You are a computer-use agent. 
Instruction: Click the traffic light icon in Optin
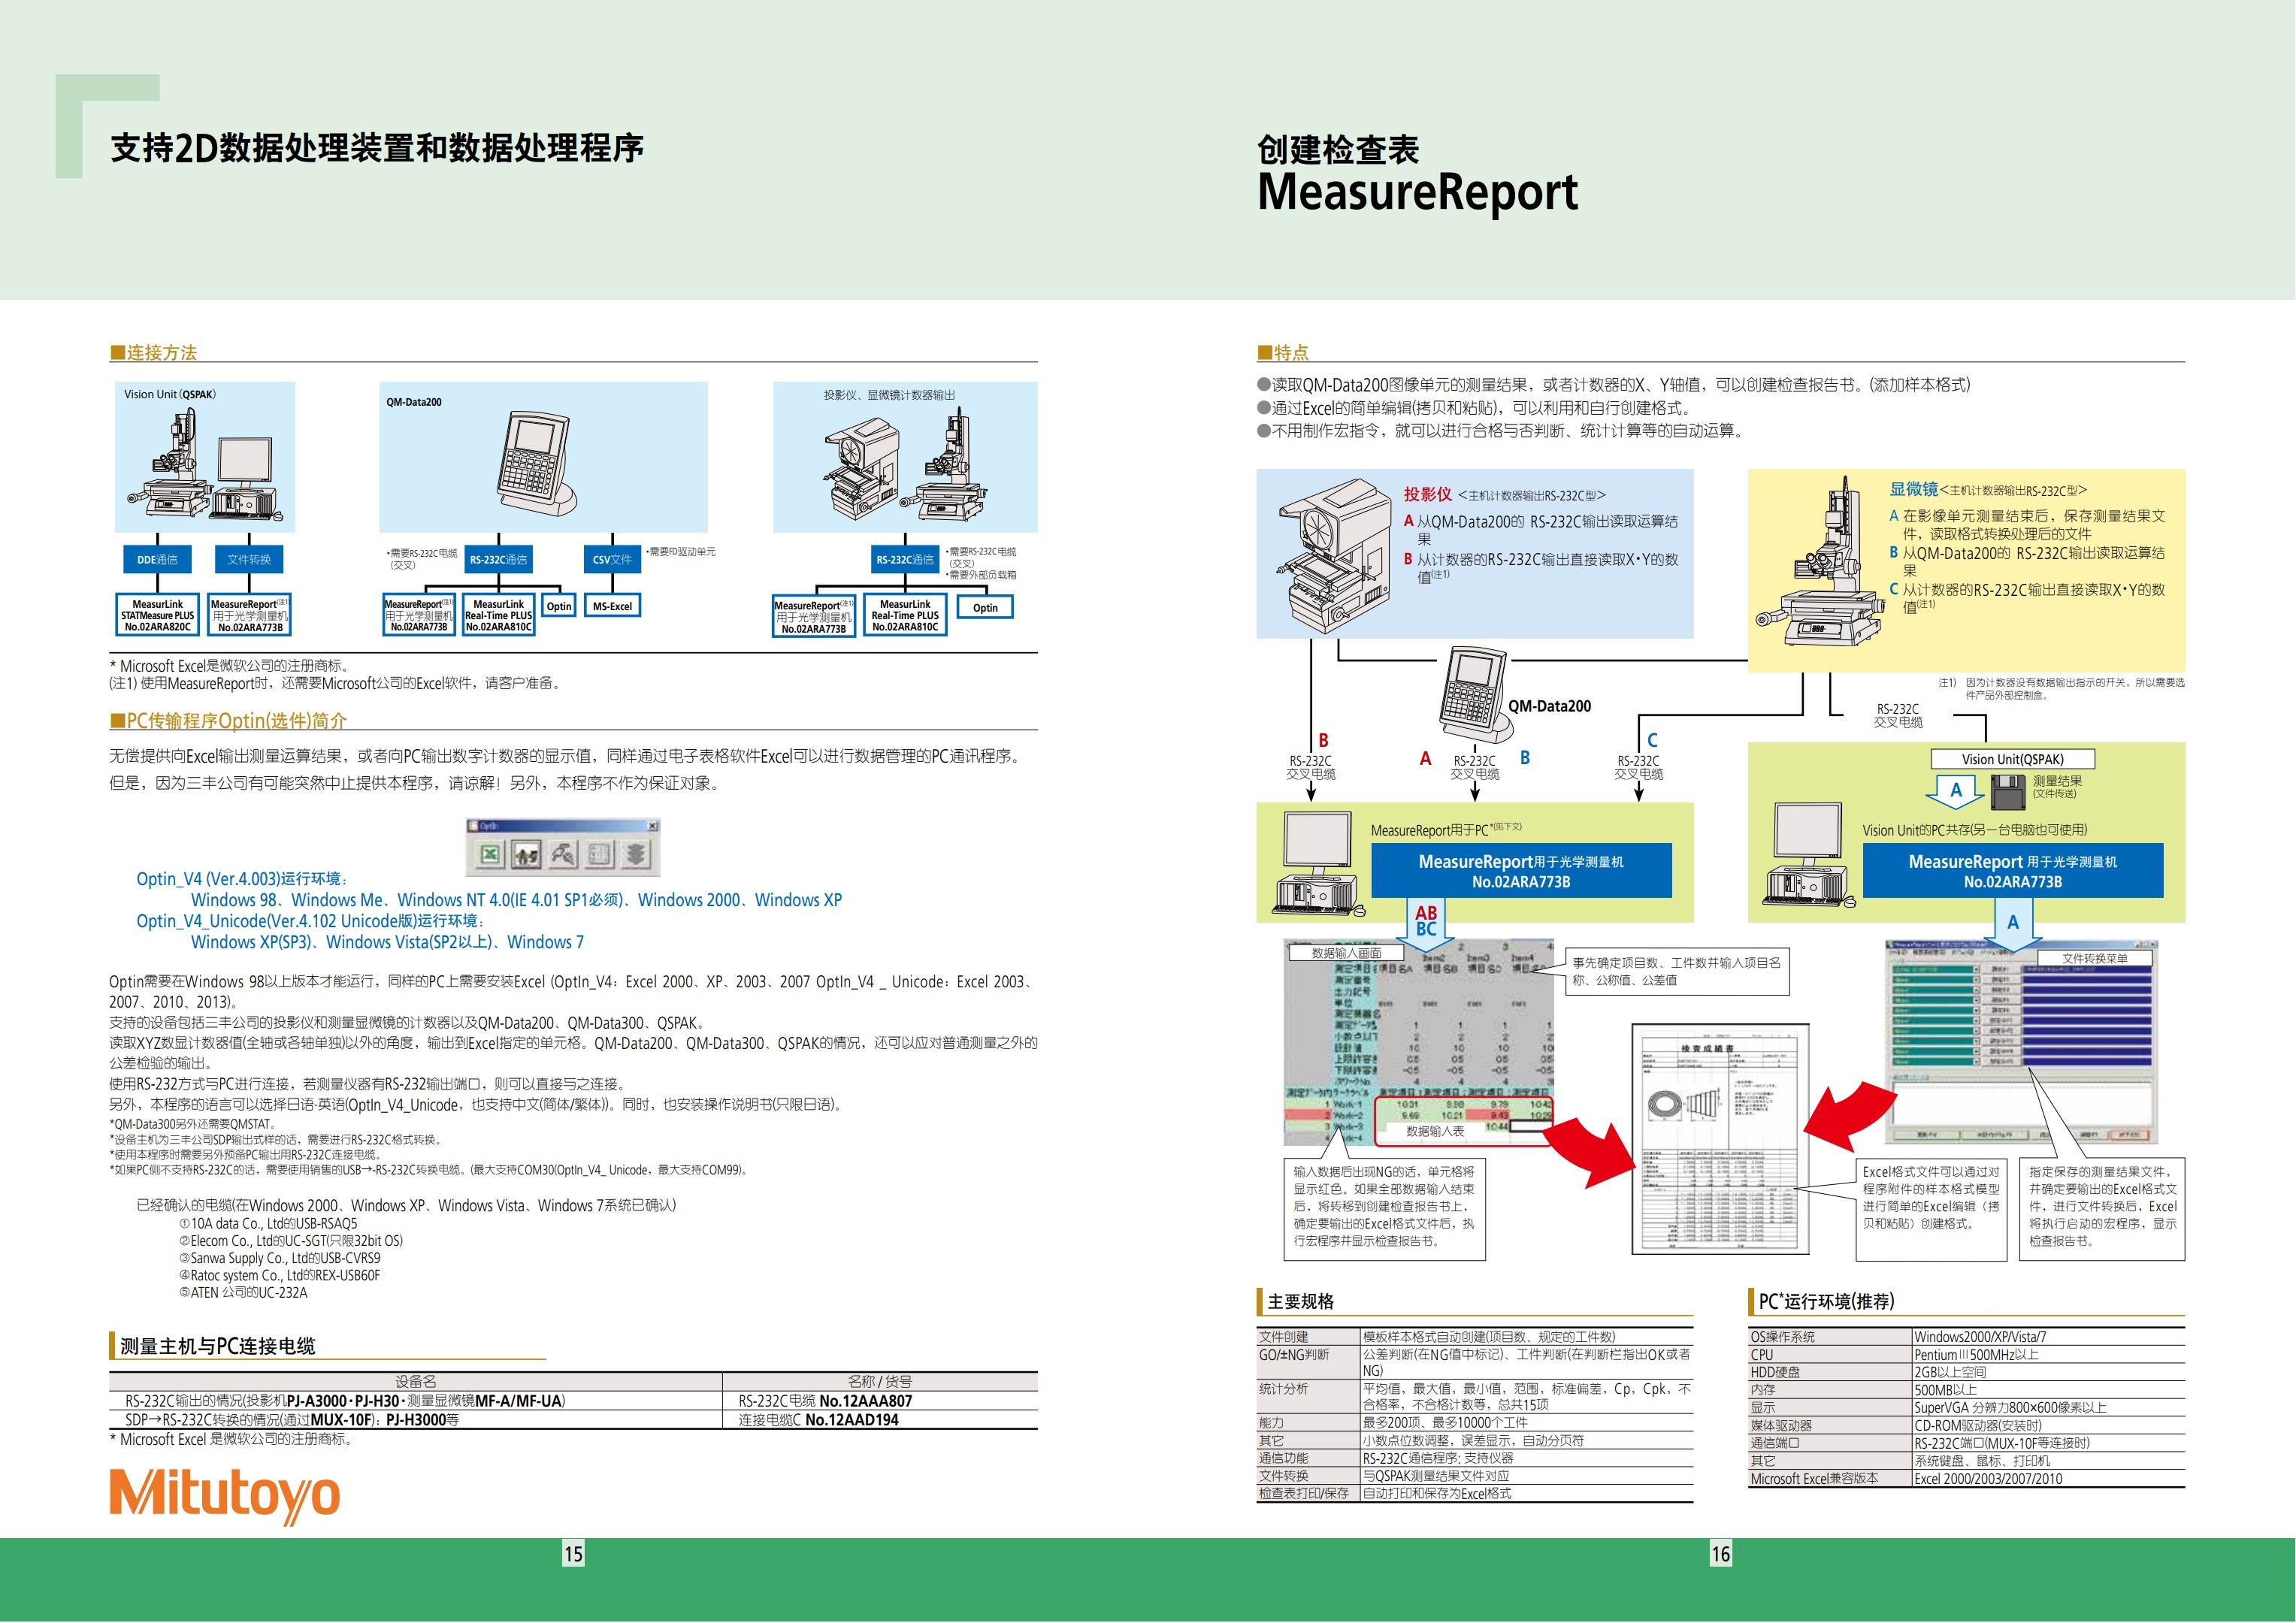pos(636,854)
